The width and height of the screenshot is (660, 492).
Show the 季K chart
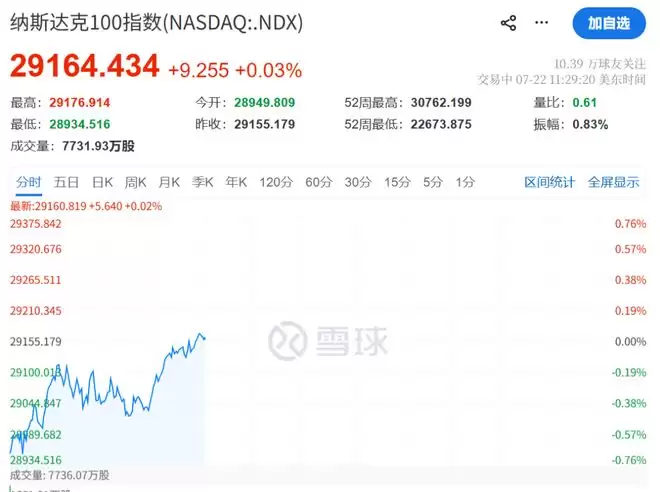202,182
